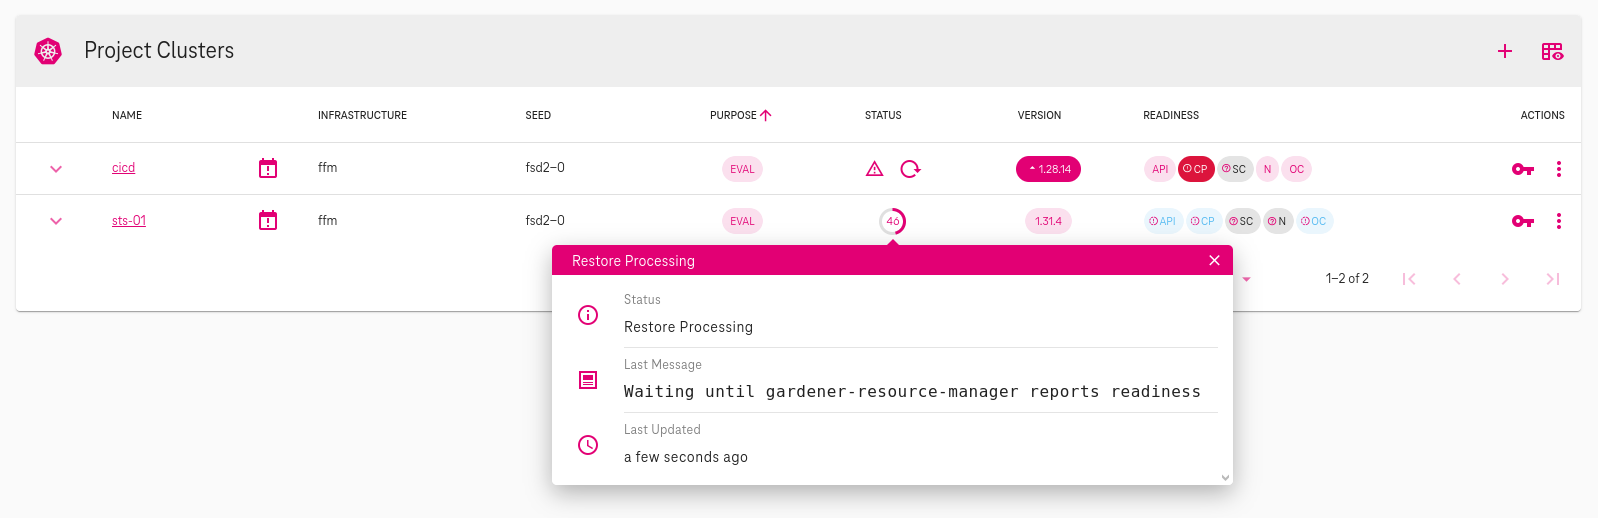Click the plus icon to create cluster
1599x518 pixels.
tap(1504, 51)
